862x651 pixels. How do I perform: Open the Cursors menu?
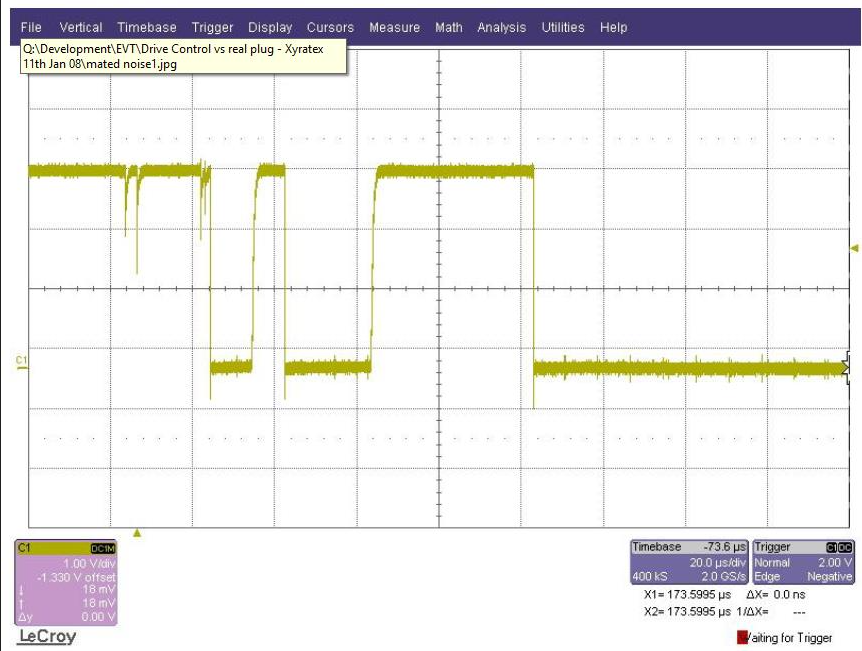tap(330, 27)
